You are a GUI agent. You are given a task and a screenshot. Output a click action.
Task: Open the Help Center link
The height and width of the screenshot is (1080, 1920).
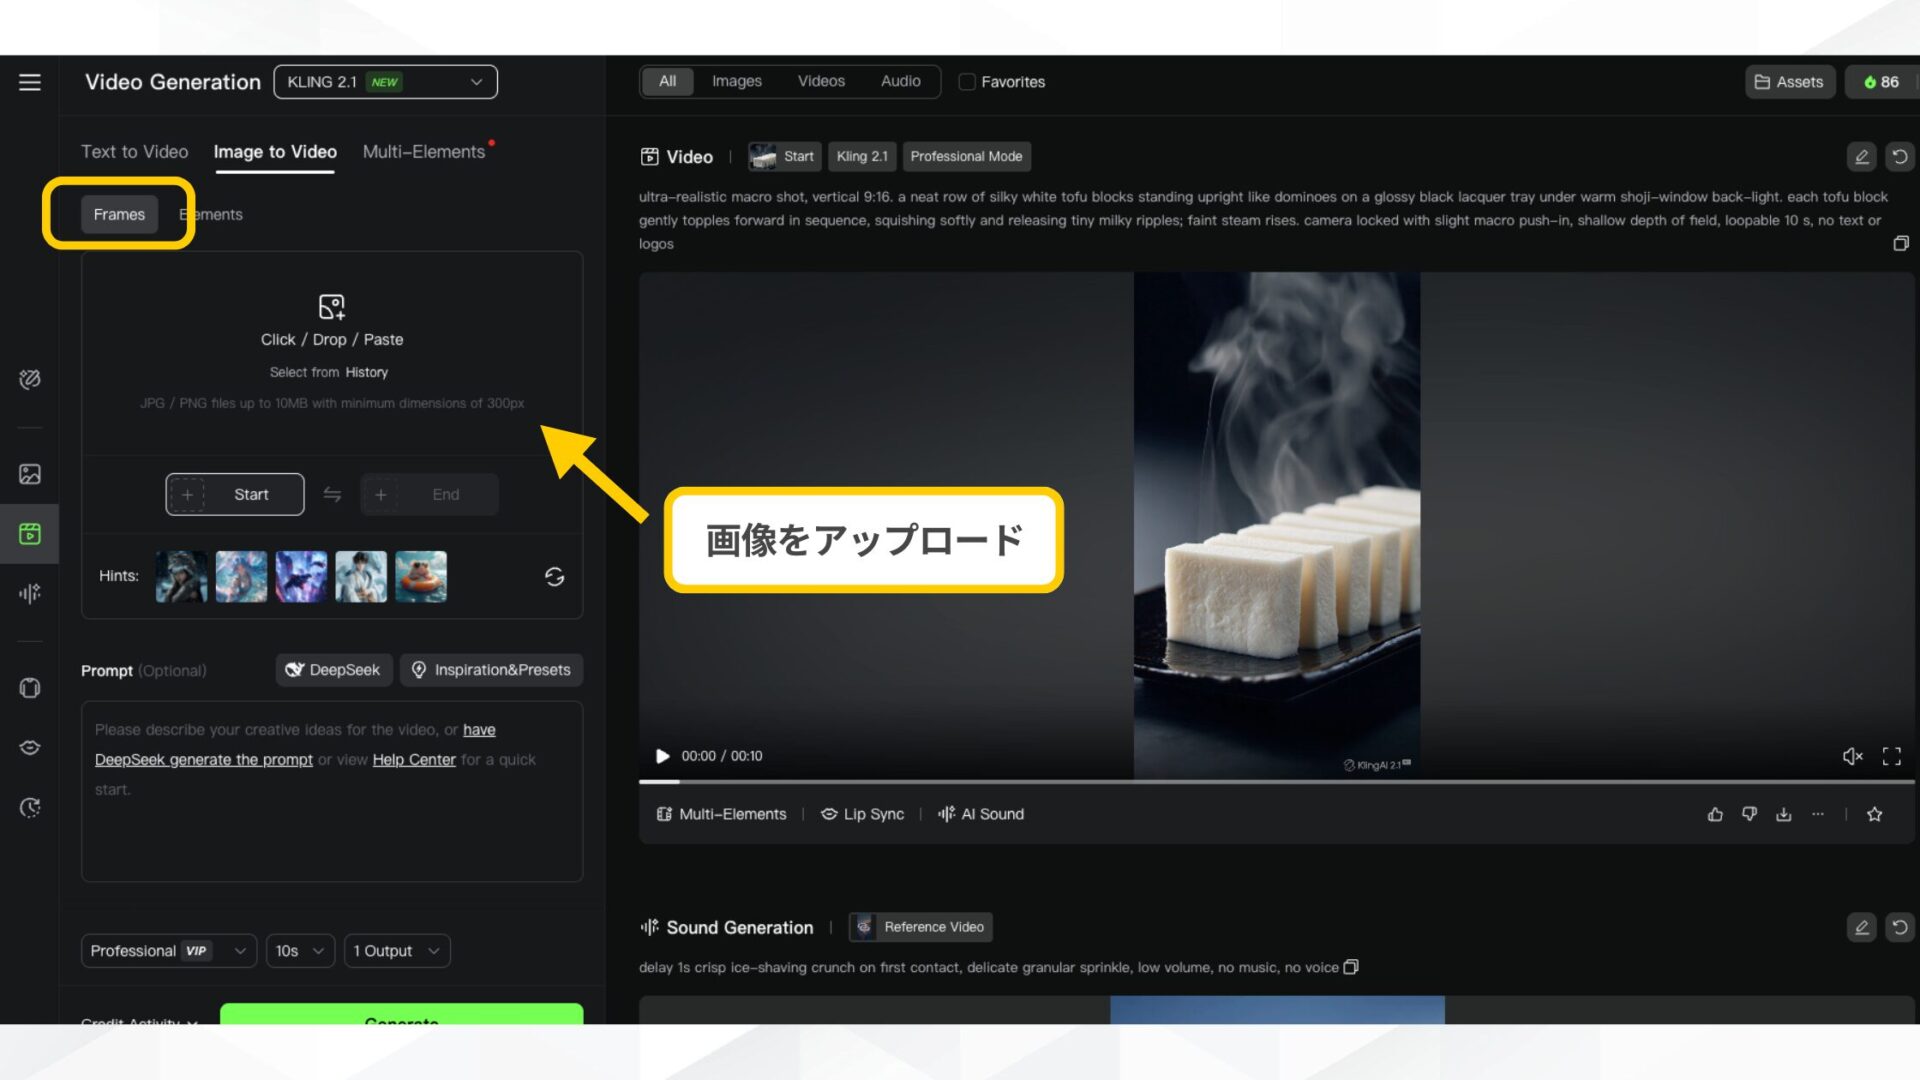click(x=413, y=759)
